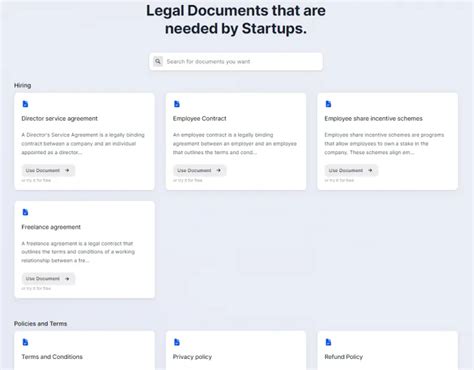This screenshot has width=474, height=370.
Task: Select the Hiring section heading
Action: click(23, 85)
